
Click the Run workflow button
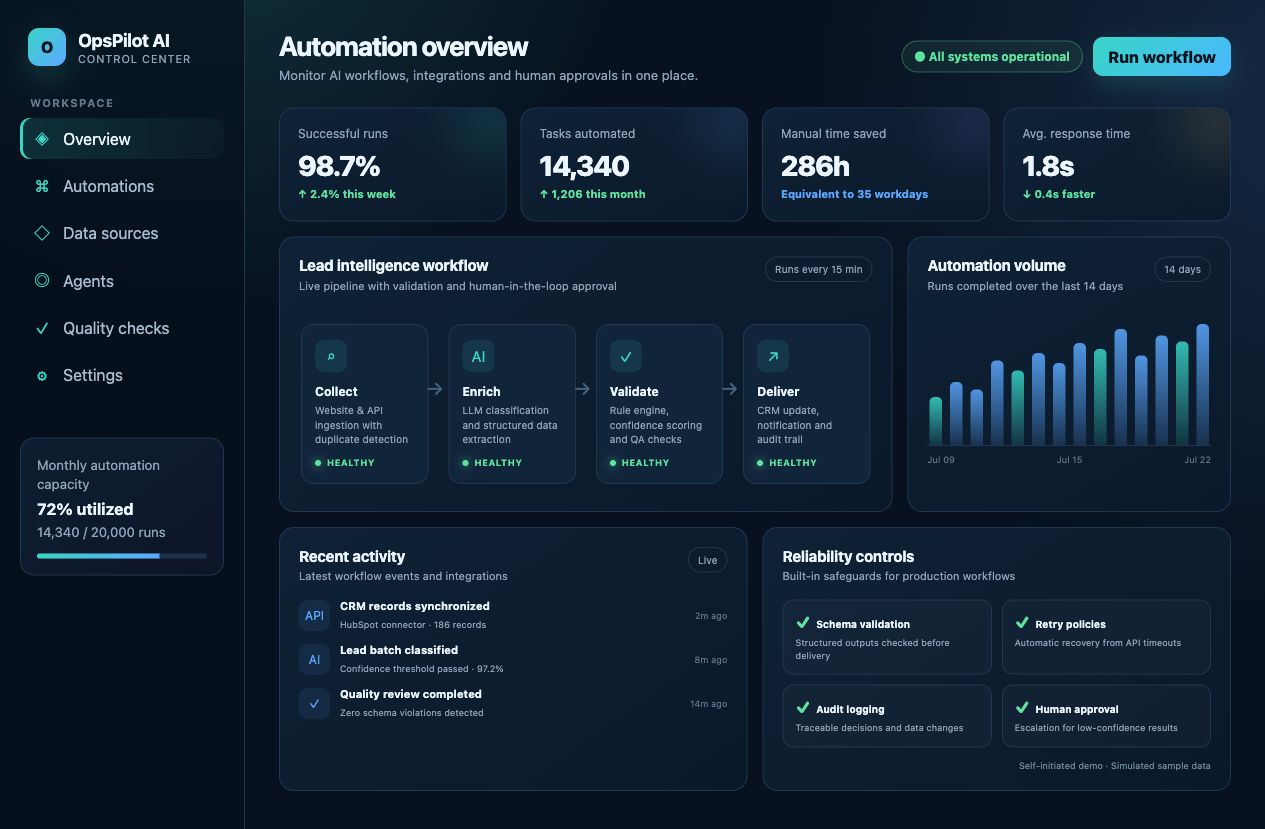tap(1162, 57)
